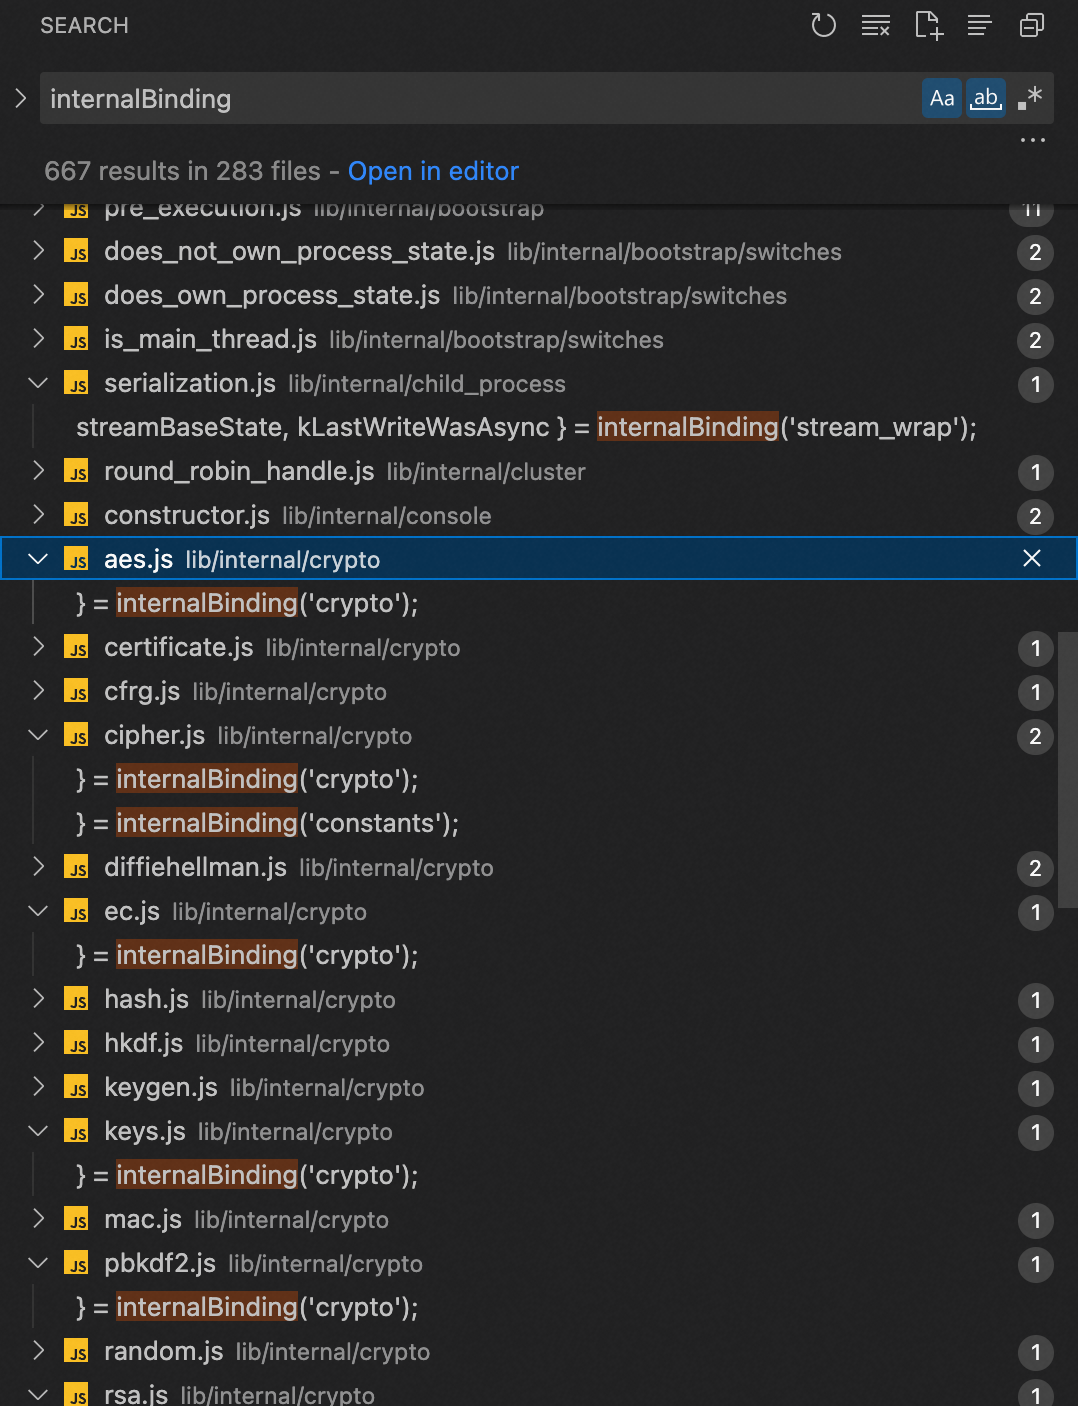Expand constructor.js results
The height and width of the screenshot is (1406, 1078).
tap(38, 515)
